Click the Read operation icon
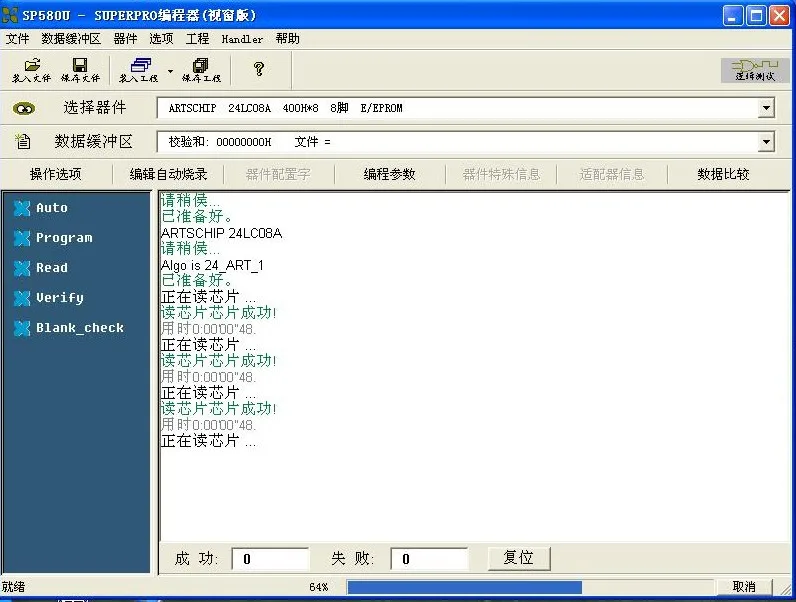 [22, 268]
